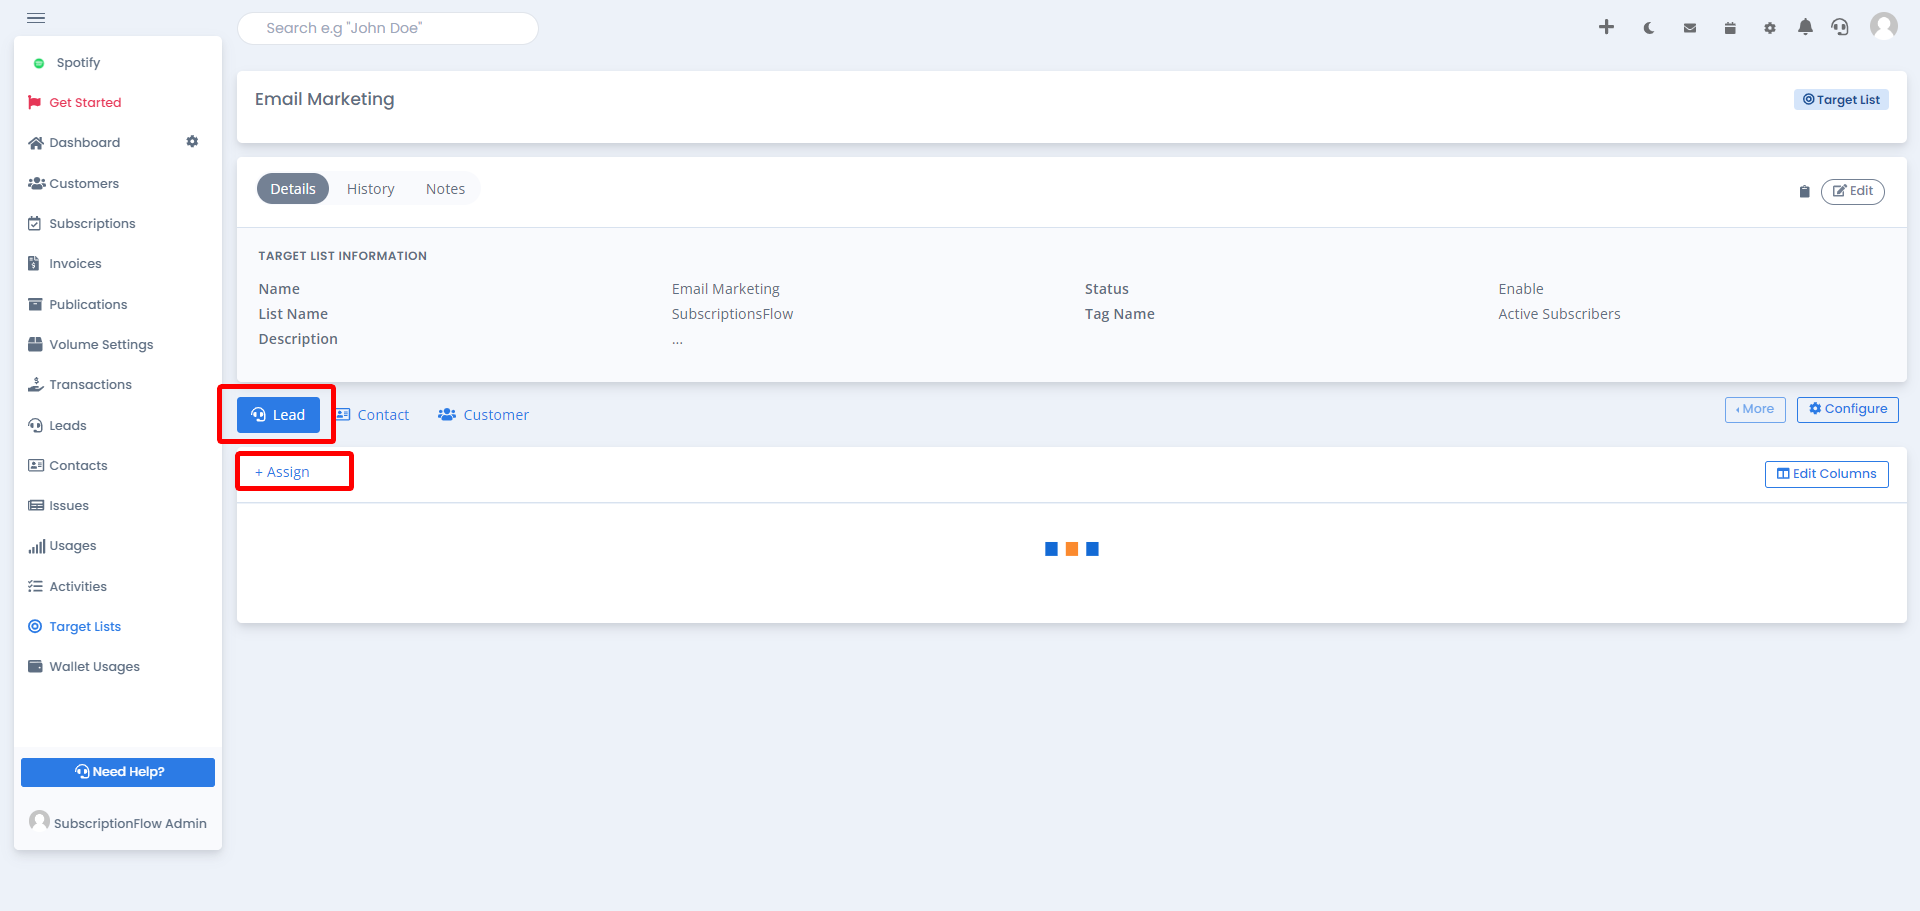The image size is (1920, 911).
Task: Open the calendar icon in header
Action: 1730,28
